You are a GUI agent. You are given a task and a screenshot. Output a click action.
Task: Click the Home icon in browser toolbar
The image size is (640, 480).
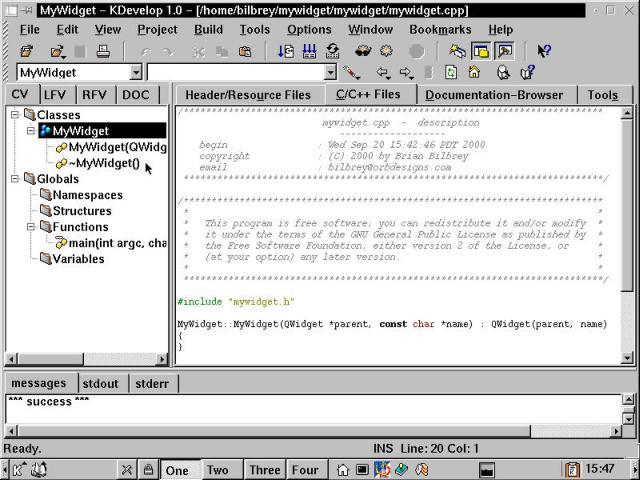tap(475, 73)
